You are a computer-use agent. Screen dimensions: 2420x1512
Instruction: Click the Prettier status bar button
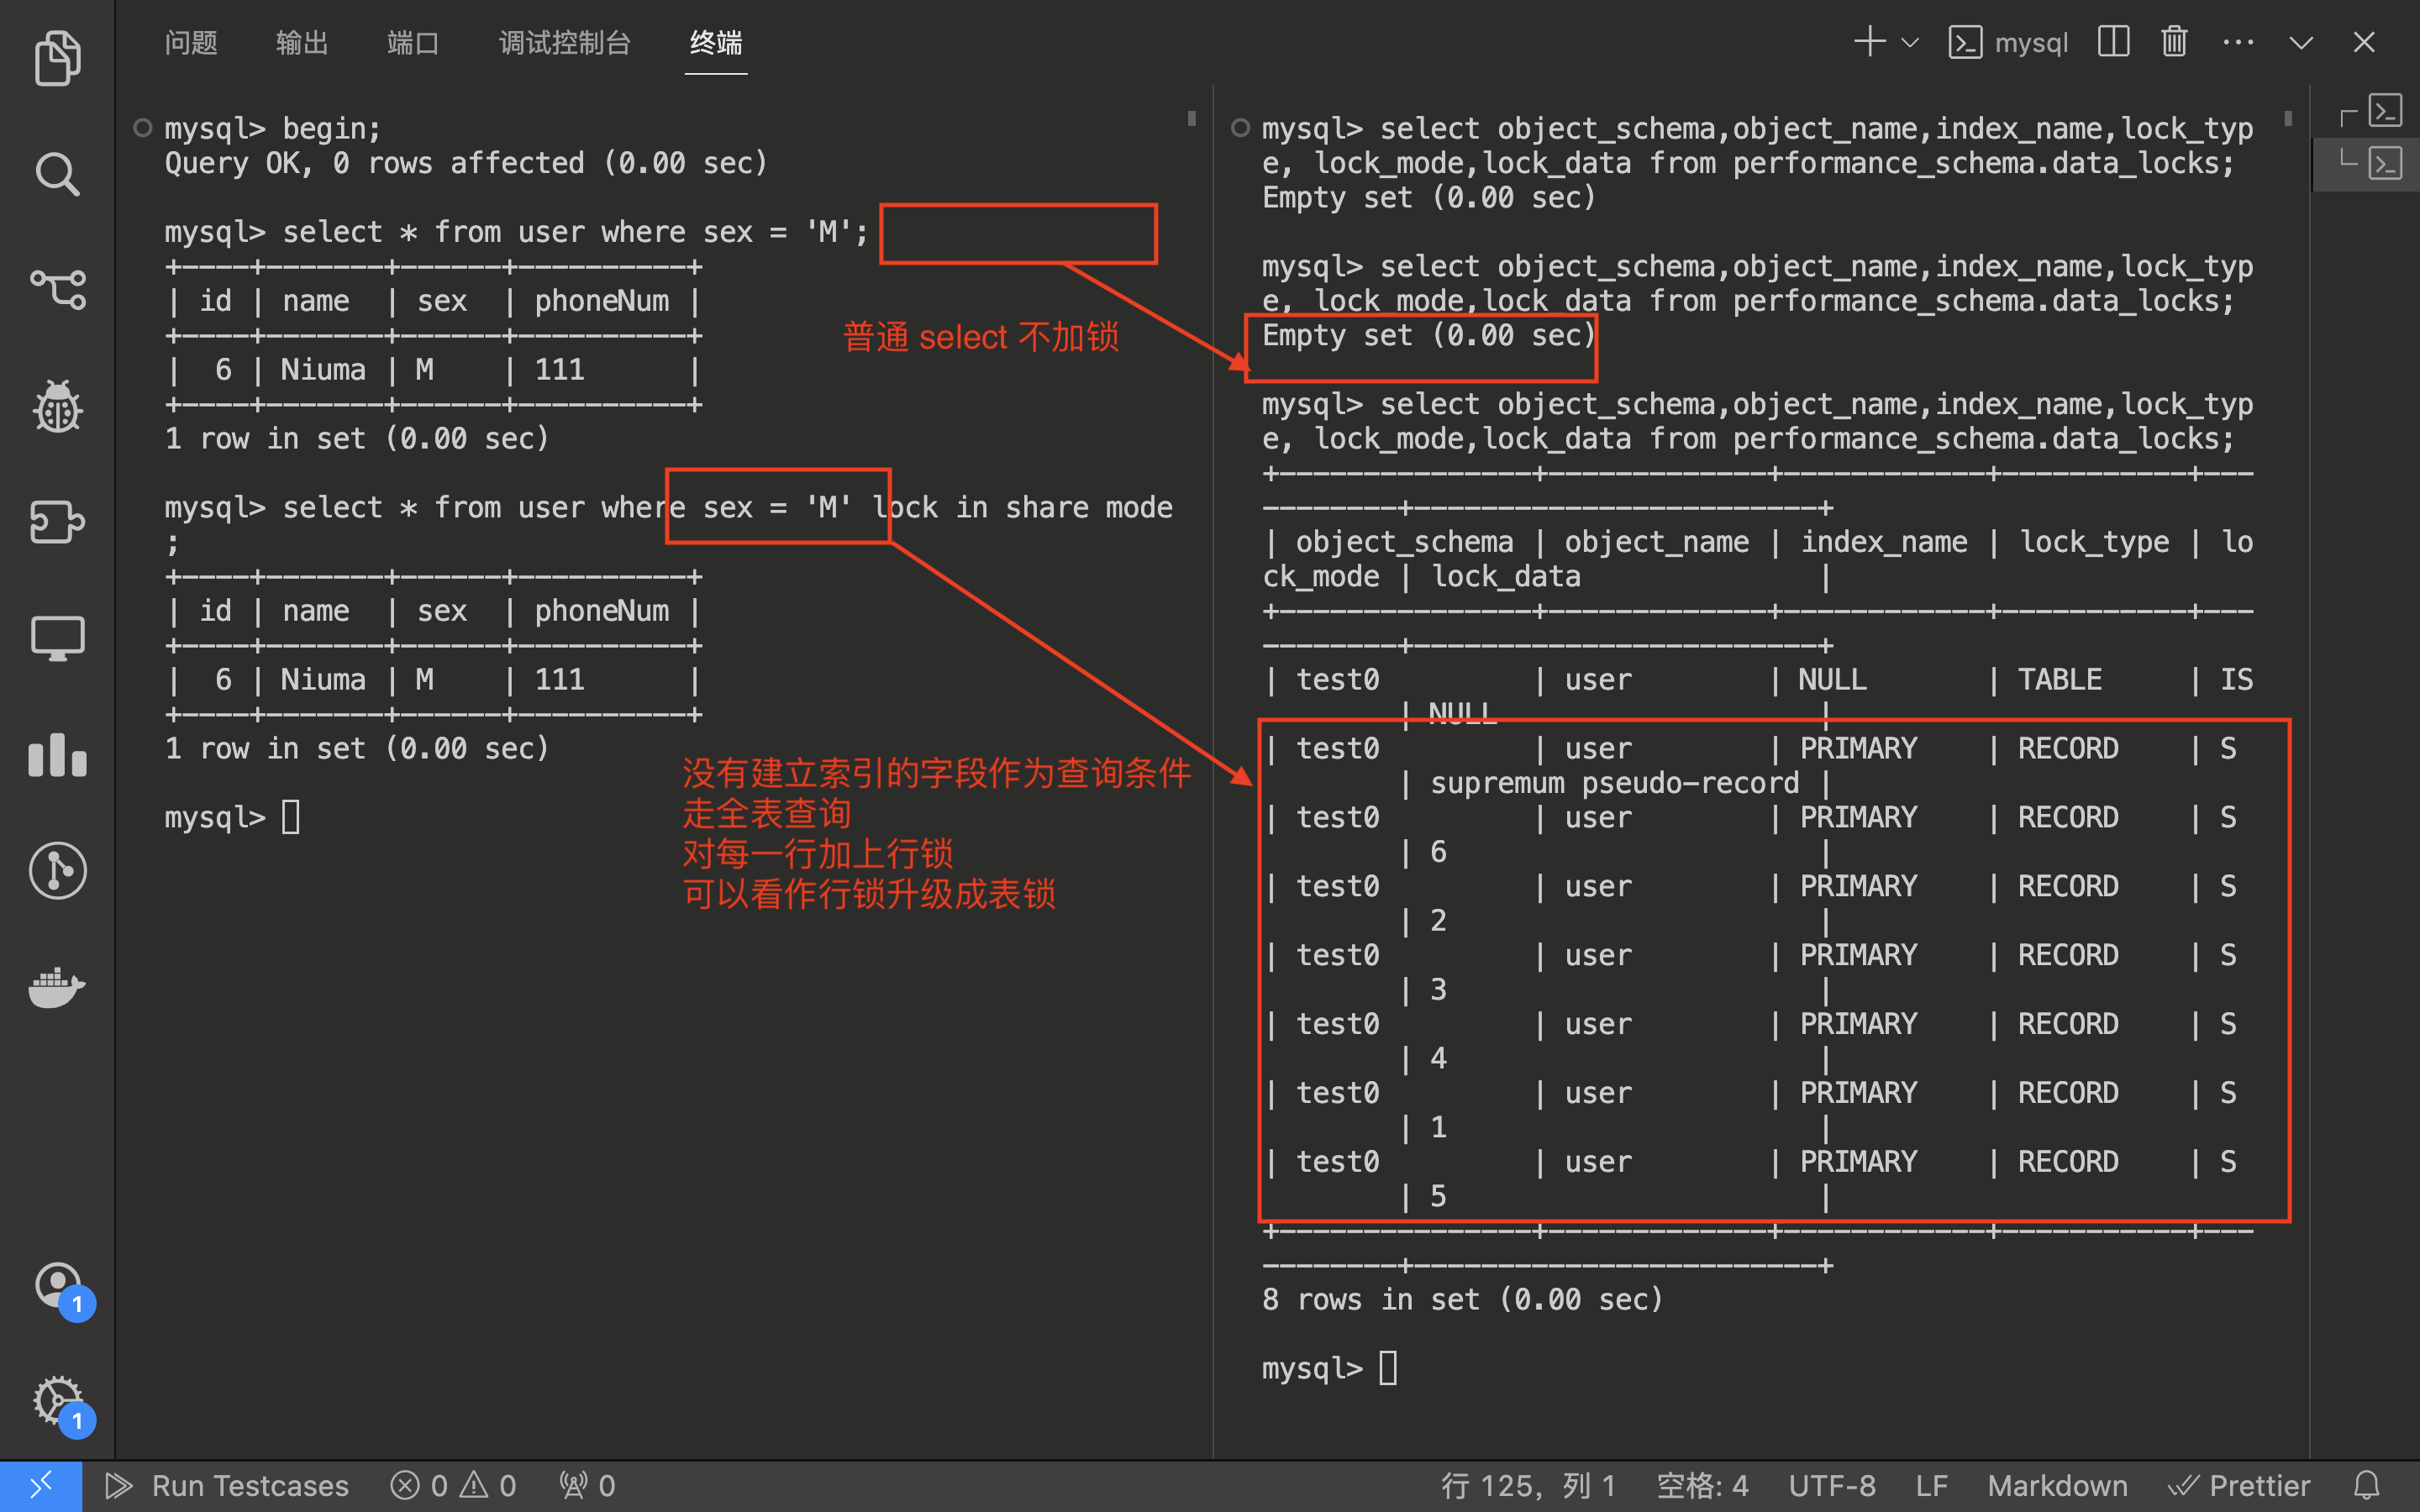pos(2240,1486)
